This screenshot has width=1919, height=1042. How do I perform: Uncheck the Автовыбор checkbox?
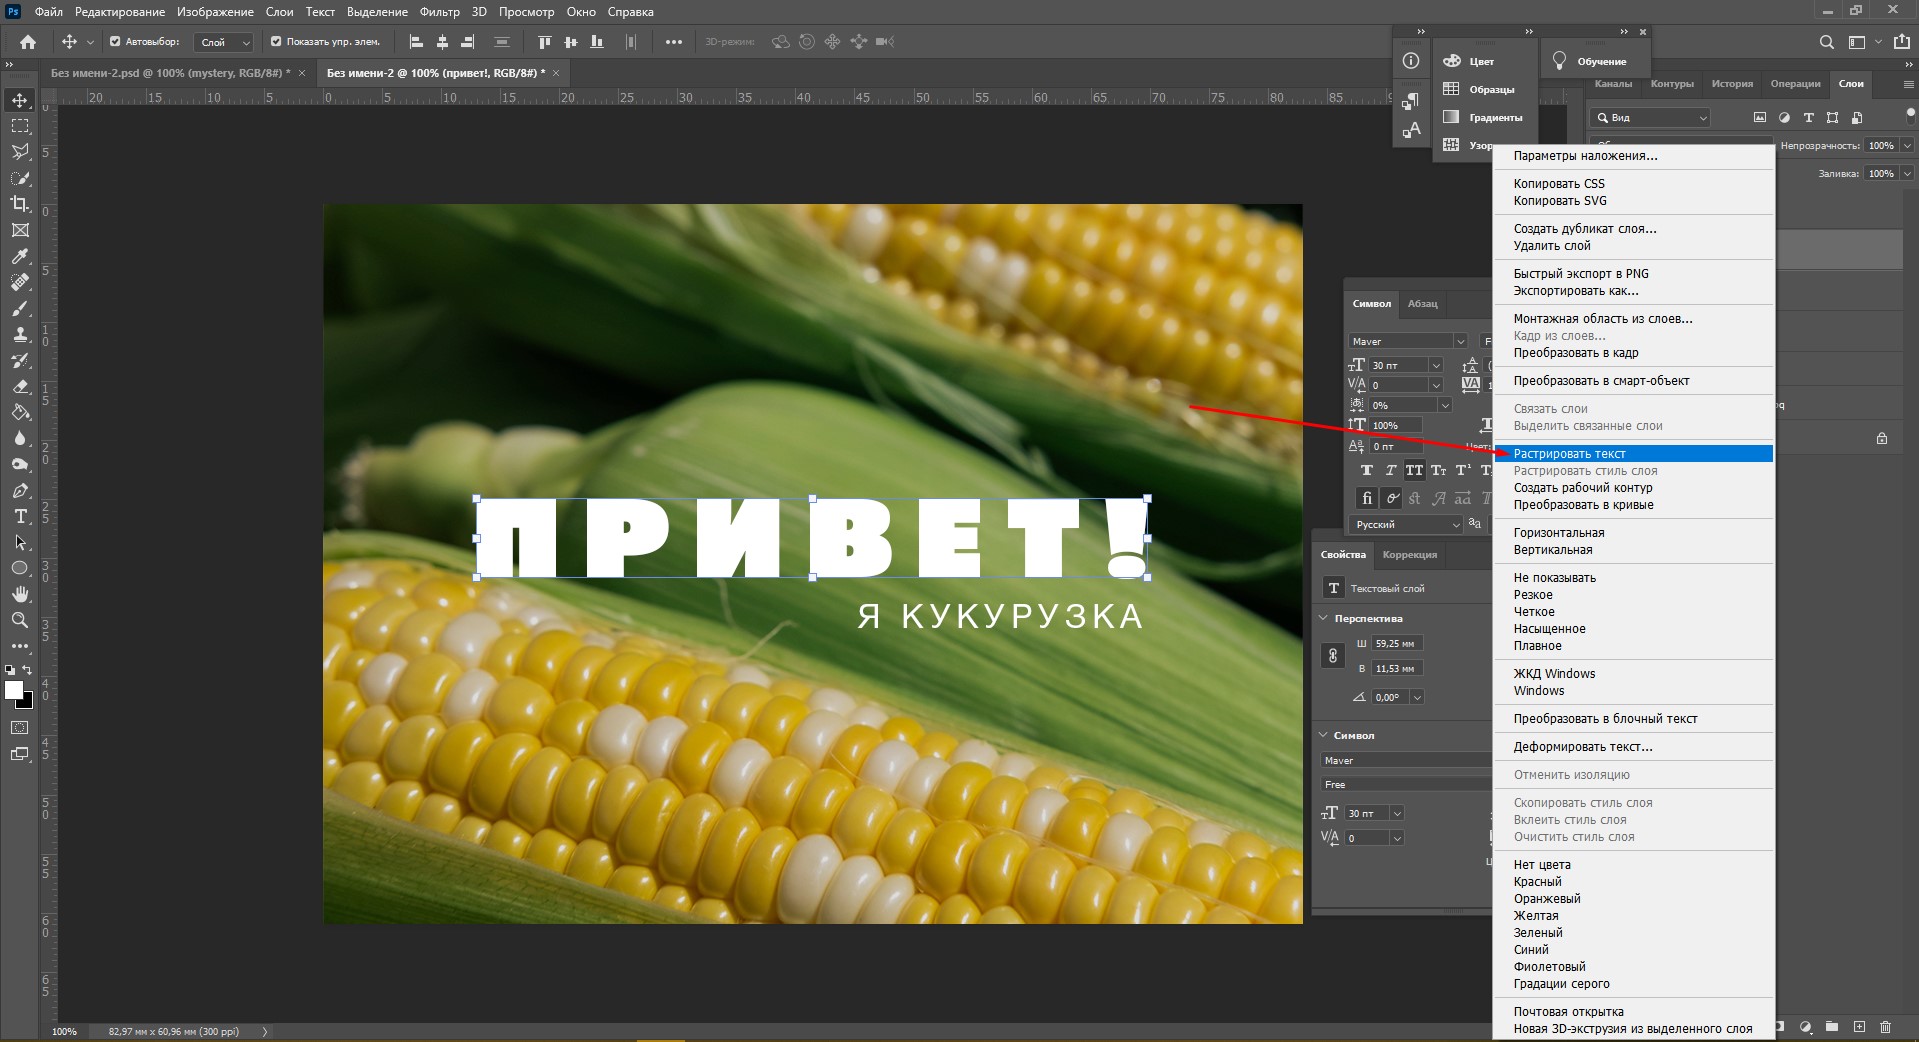[x=115, y=42]
